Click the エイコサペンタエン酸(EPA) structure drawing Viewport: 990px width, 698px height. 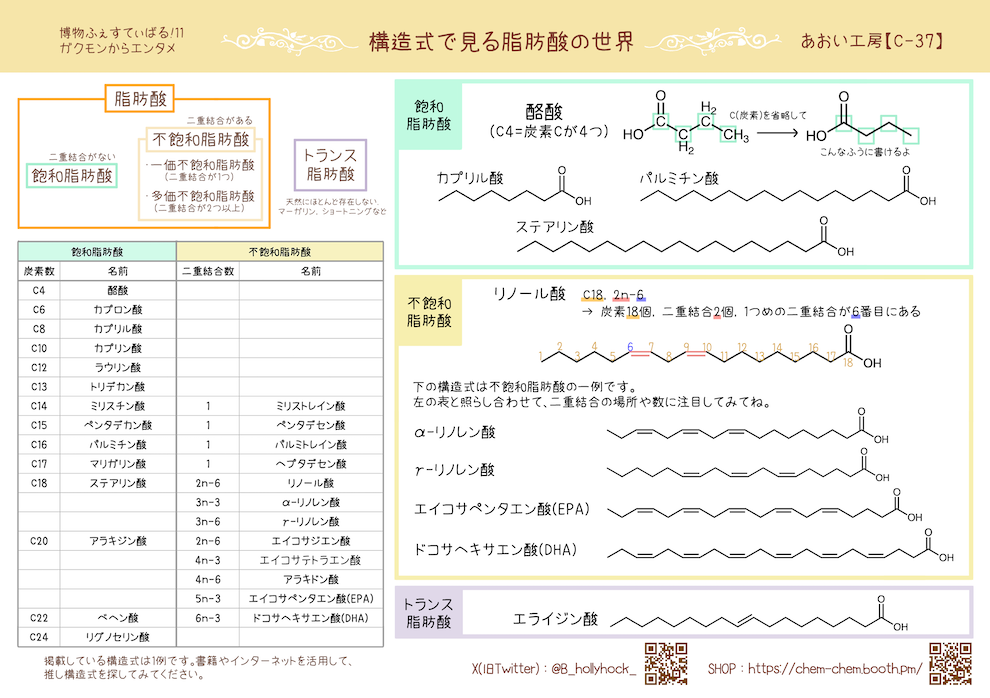[765, 505]
